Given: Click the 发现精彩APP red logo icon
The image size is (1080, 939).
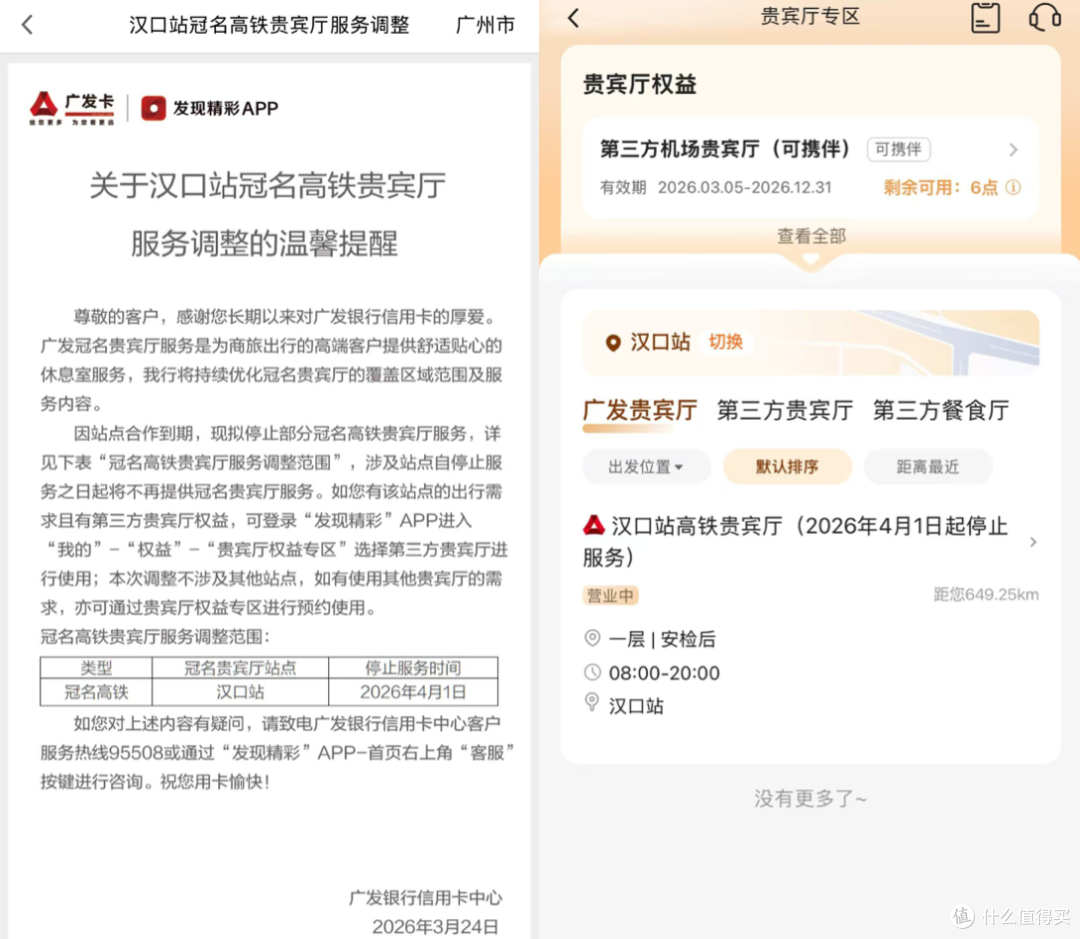Looking at the screenshot, I should click(x=154, y=108).
